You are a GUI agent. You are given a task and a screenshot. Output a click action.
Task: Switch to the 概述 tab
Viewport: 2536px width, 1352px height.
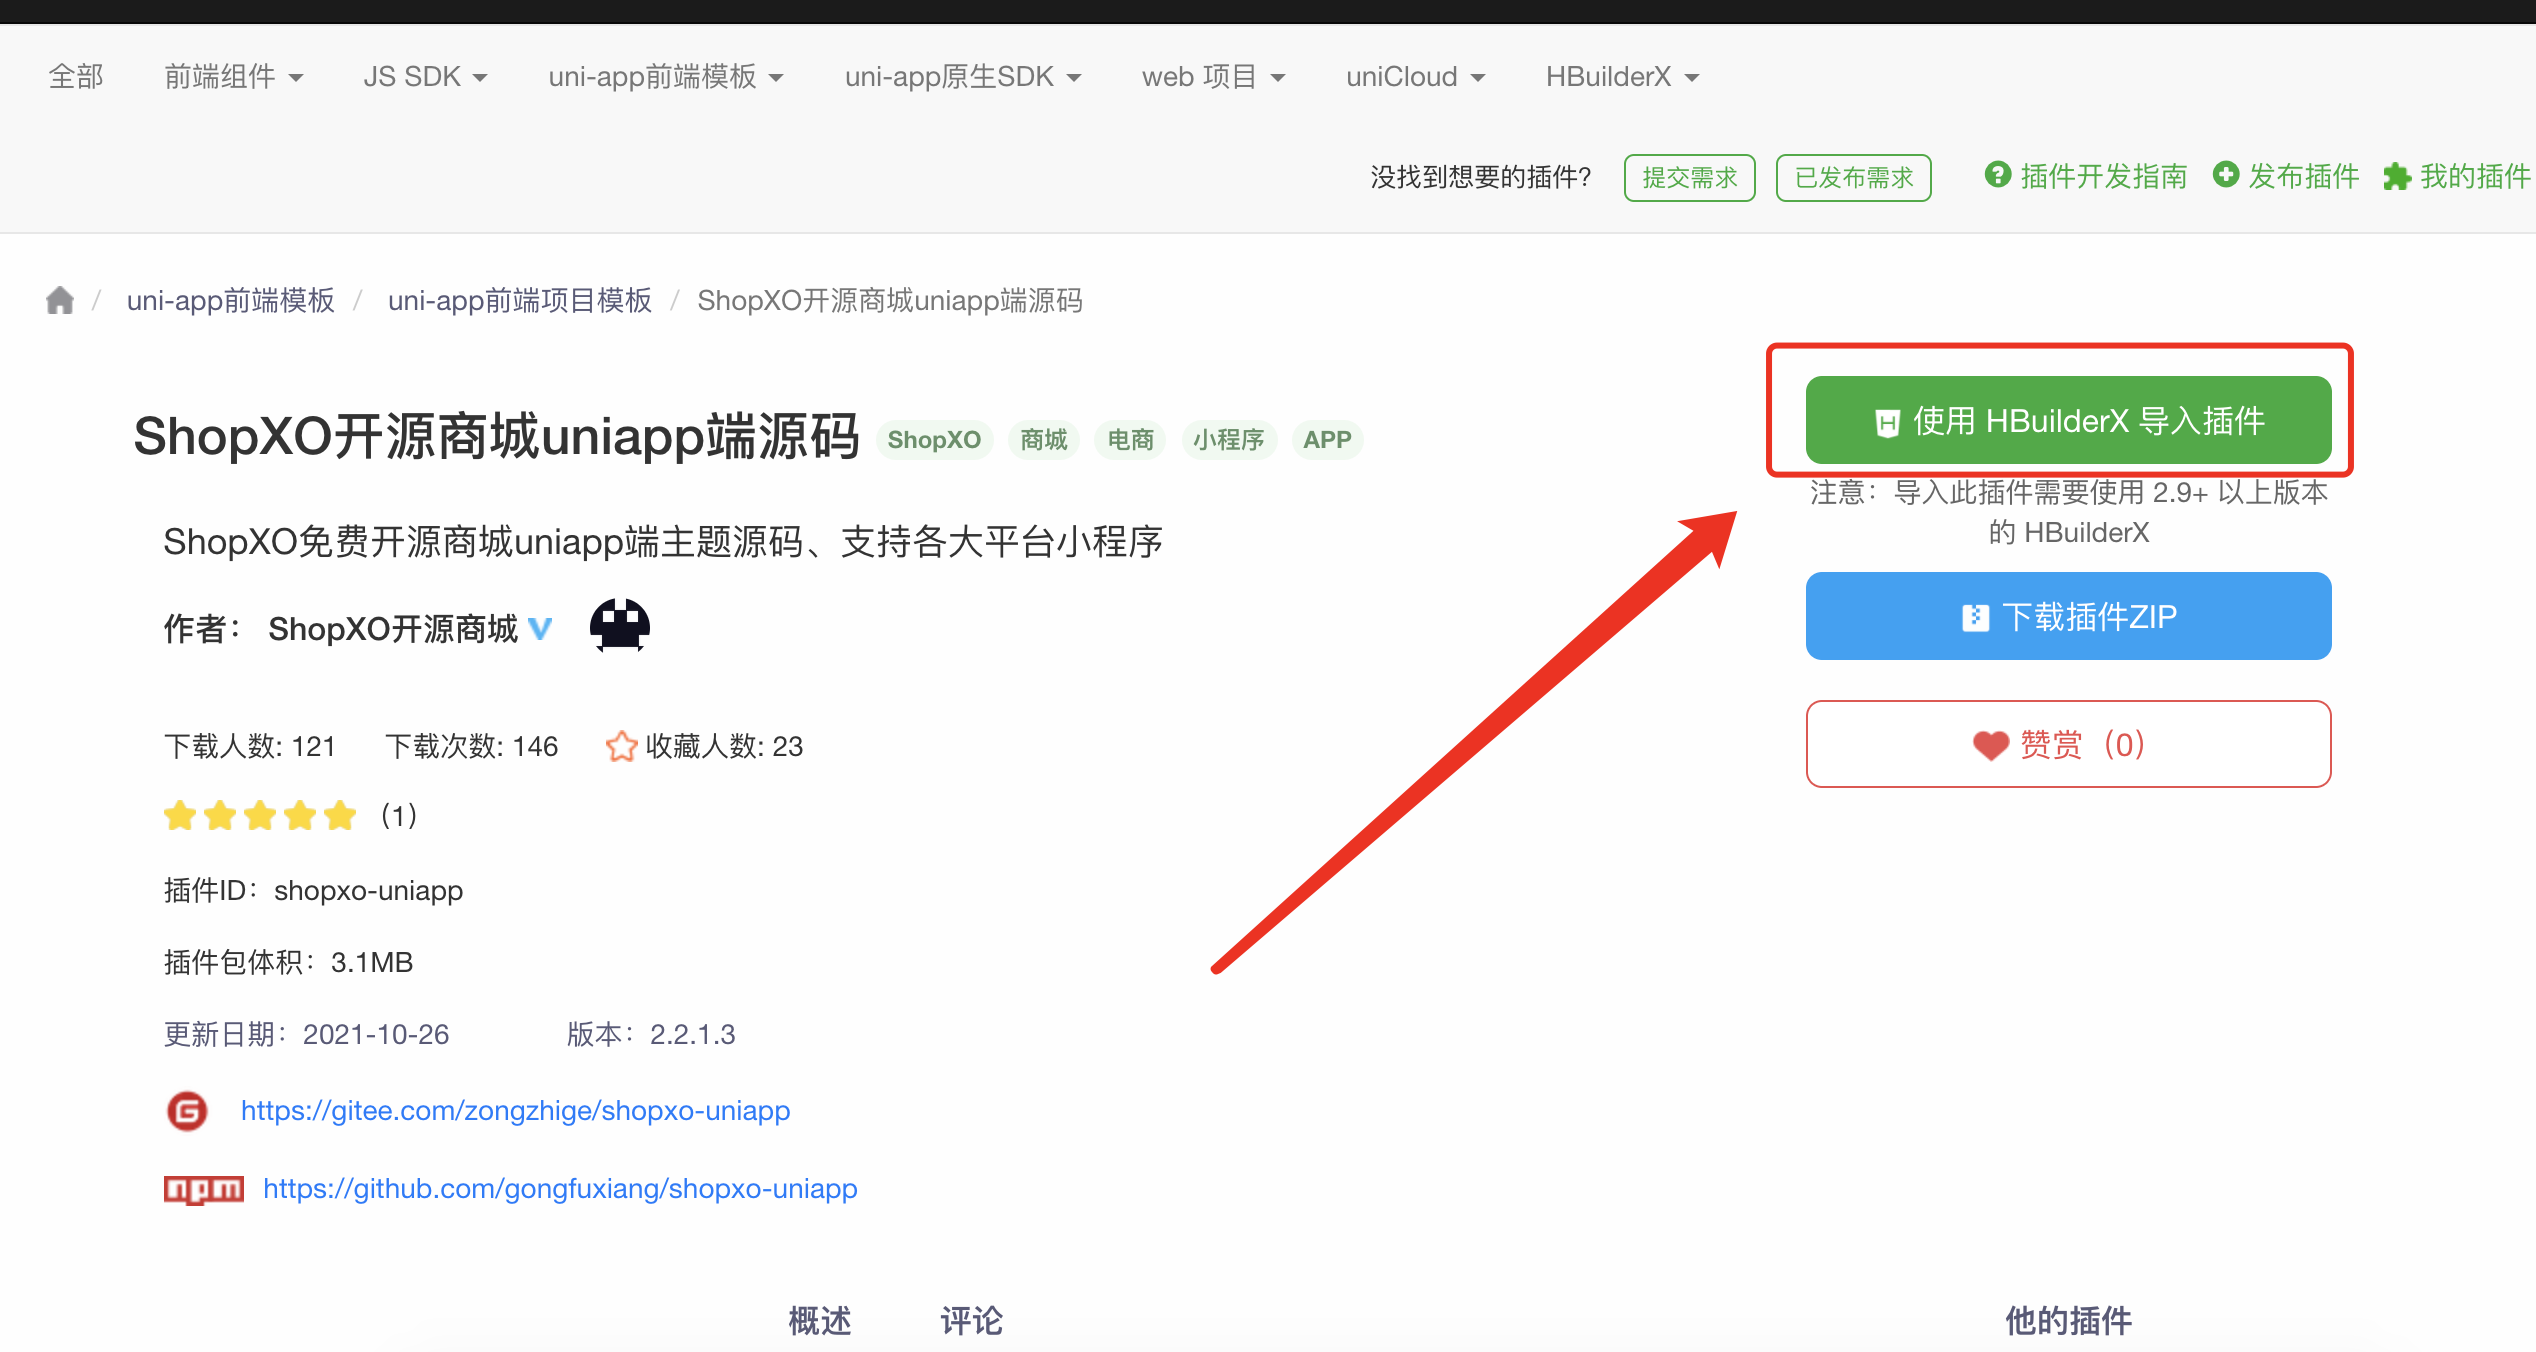click(820, 1321)
